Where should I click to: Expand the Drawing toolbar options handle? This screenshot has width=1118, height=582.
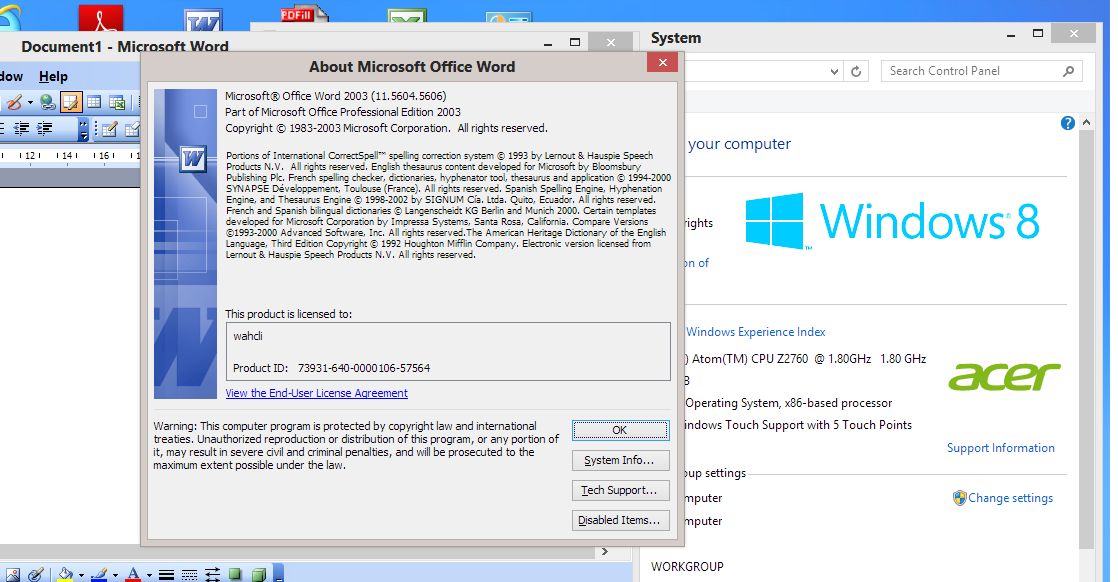pyautogui.click(x=278, y=573)
